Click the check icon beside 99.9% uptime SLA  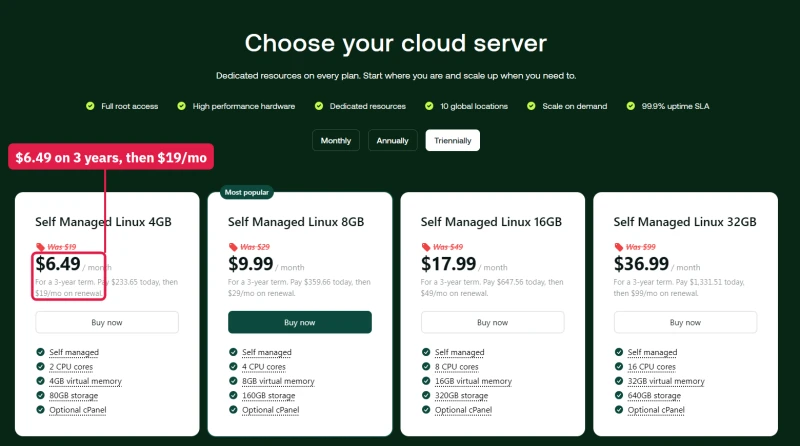(x=631, y=106)
